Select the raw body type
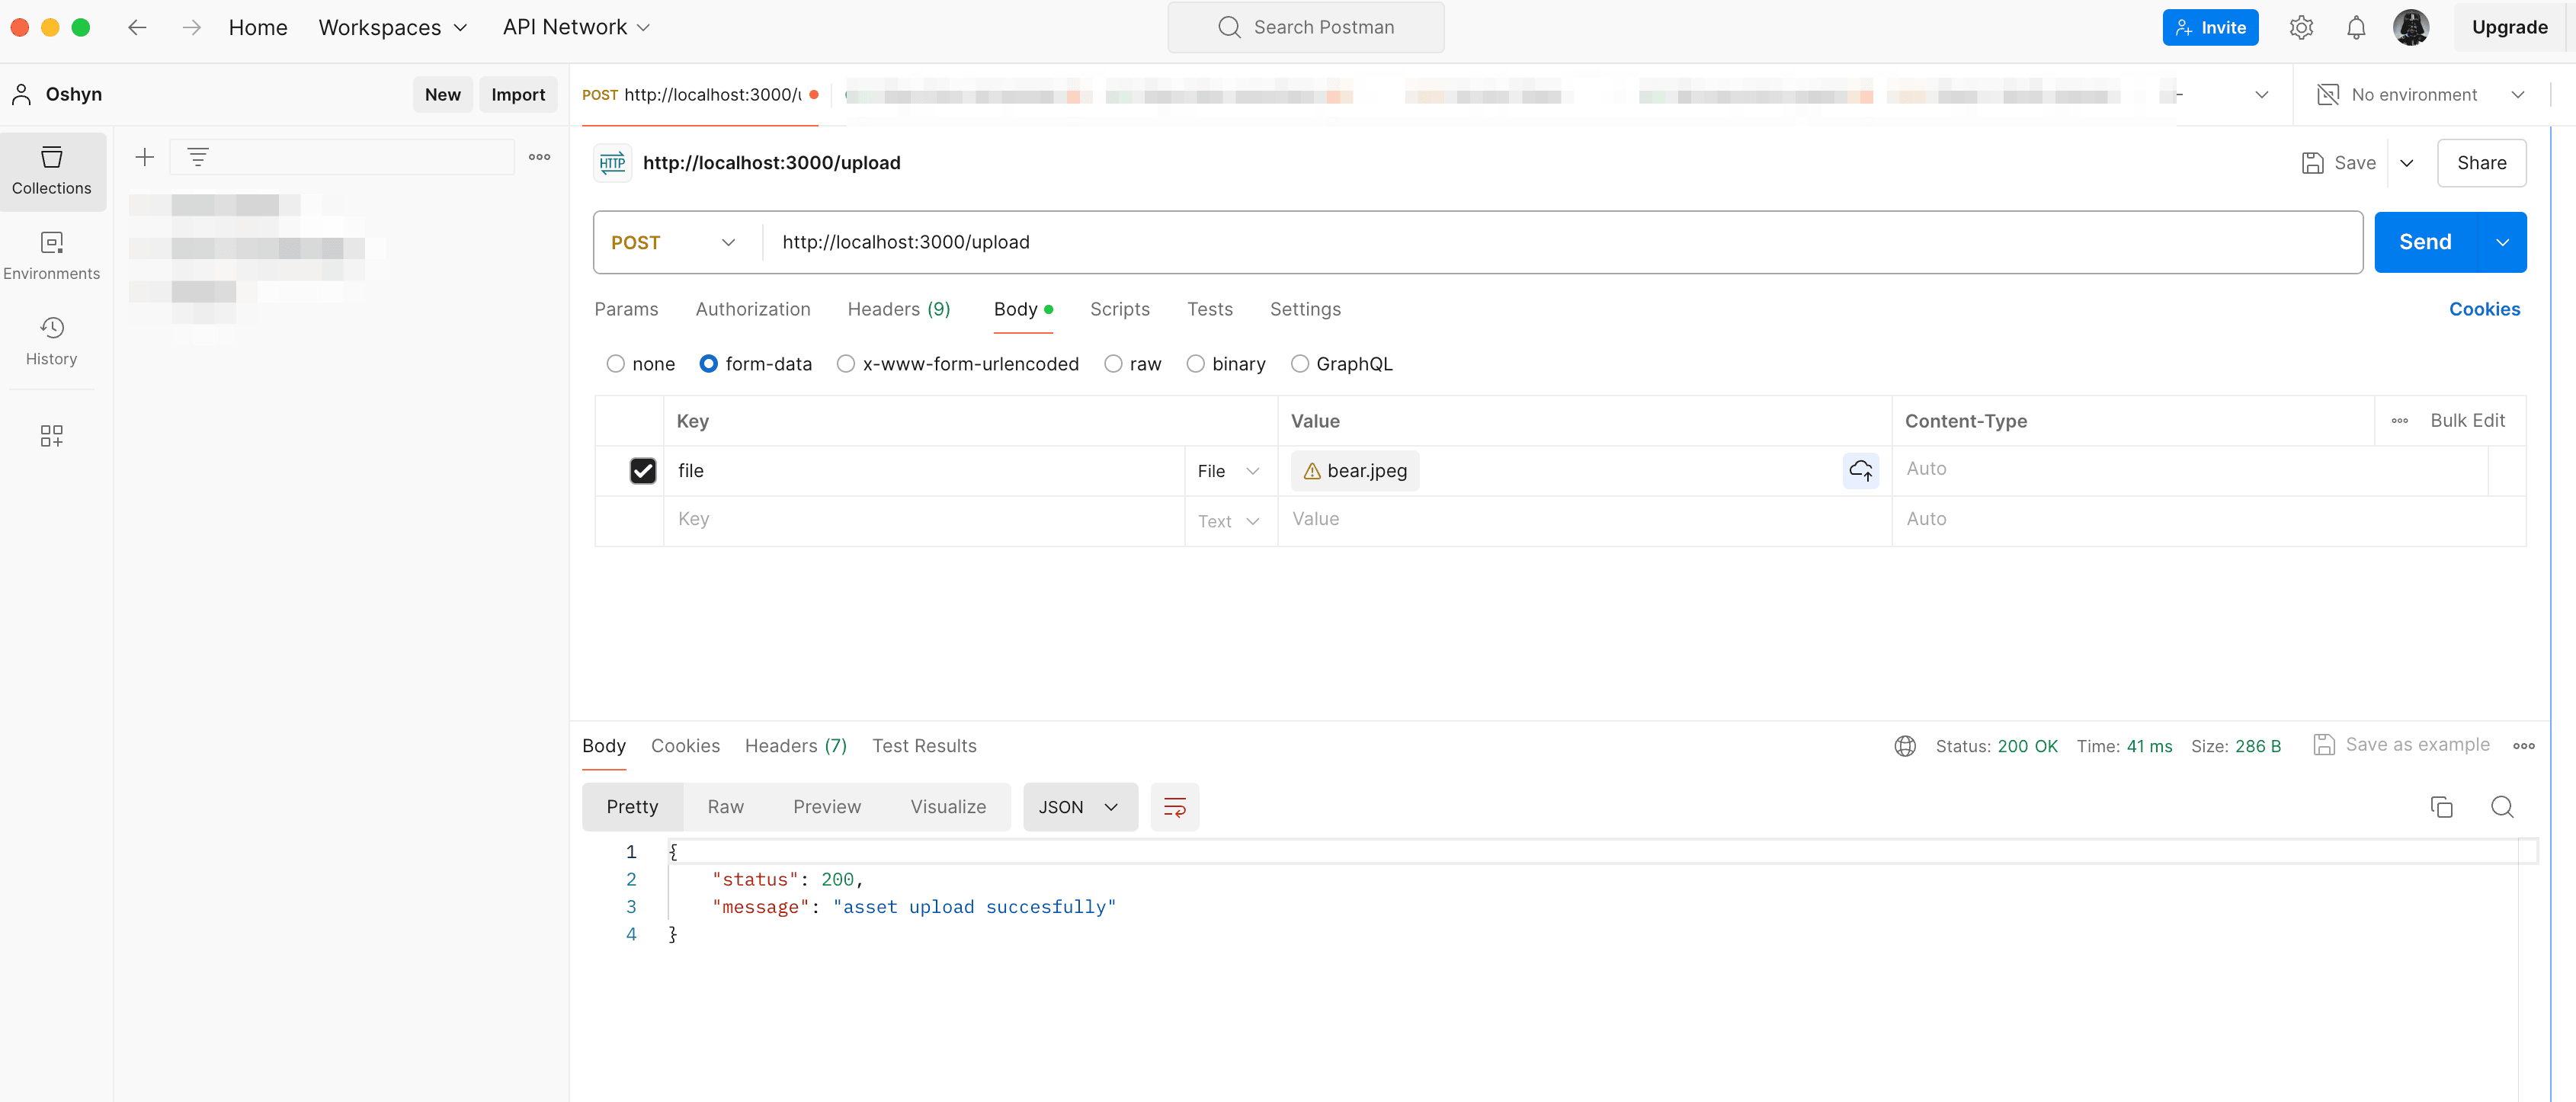Image resolution: width=2576 pixels, height=1102 pixels. pyautogui.click(x=1132, y=364)
